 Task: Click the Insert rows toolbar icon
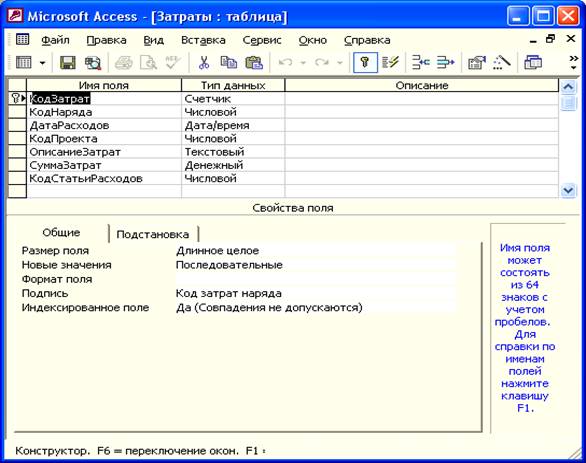coord(421,63)
